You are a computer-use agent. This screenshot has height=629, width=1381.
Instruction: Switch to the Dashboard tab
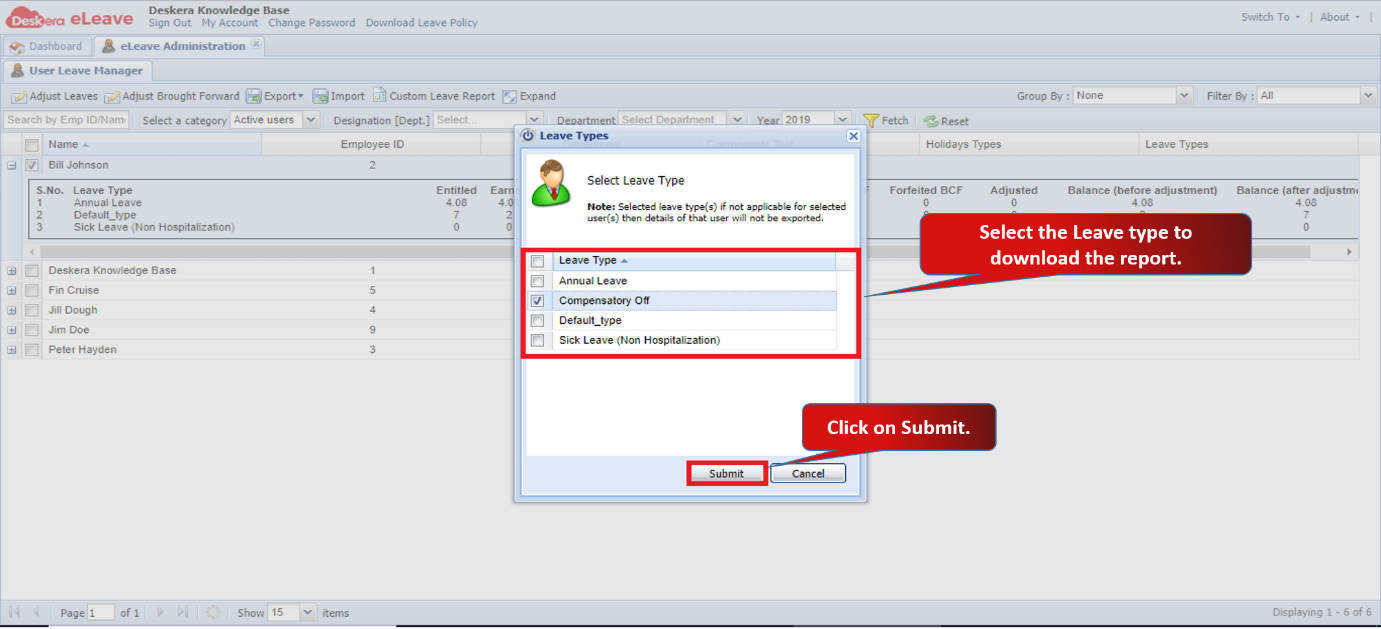tap(47, 46)
